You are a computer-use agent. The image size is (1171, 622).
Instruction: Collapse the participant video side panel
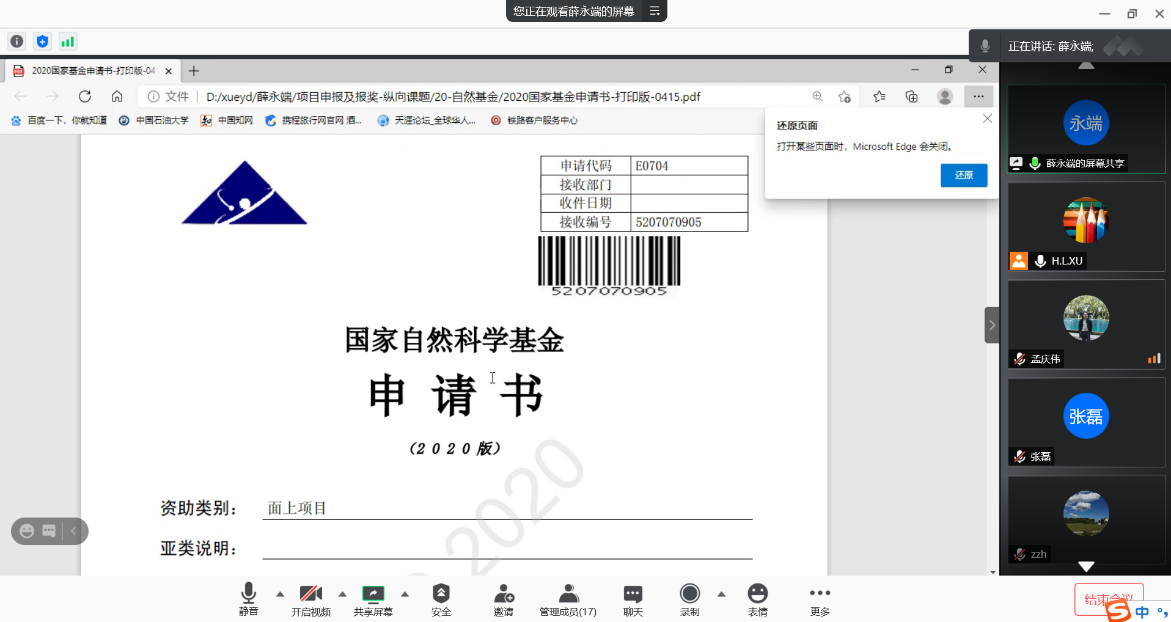992,325
